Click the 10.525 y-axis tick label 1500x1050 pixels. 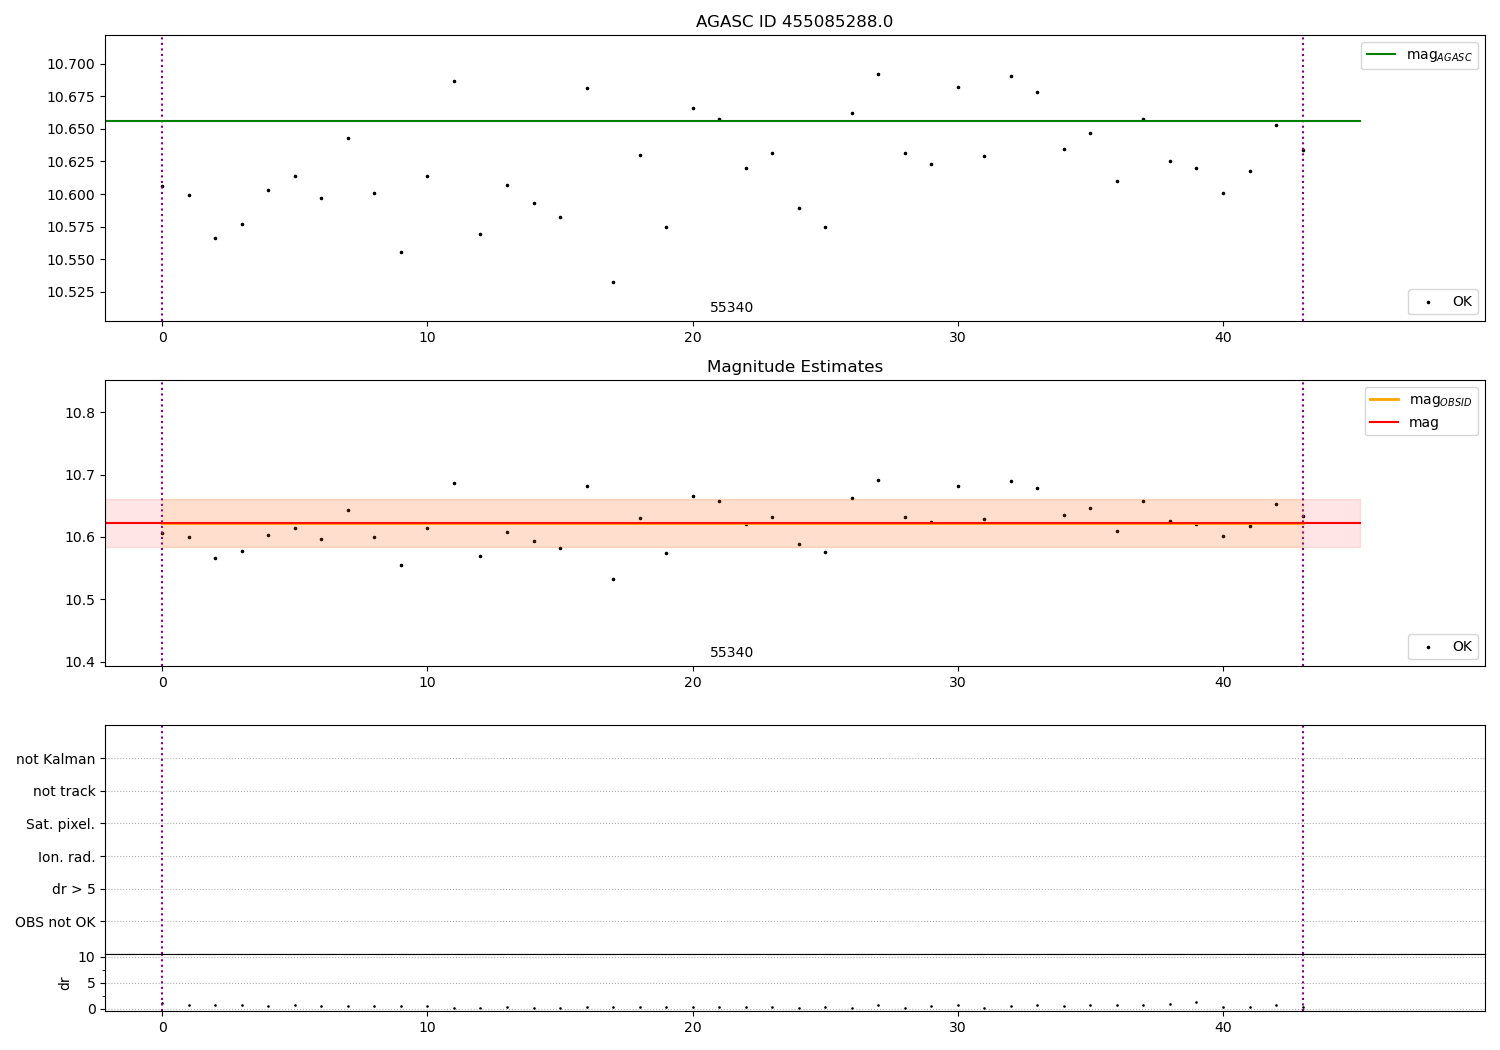[71, 292]
